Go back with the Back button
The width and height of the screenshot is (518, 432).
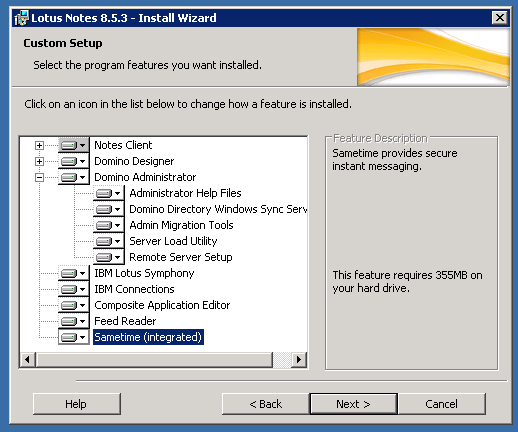coord(266,404)
